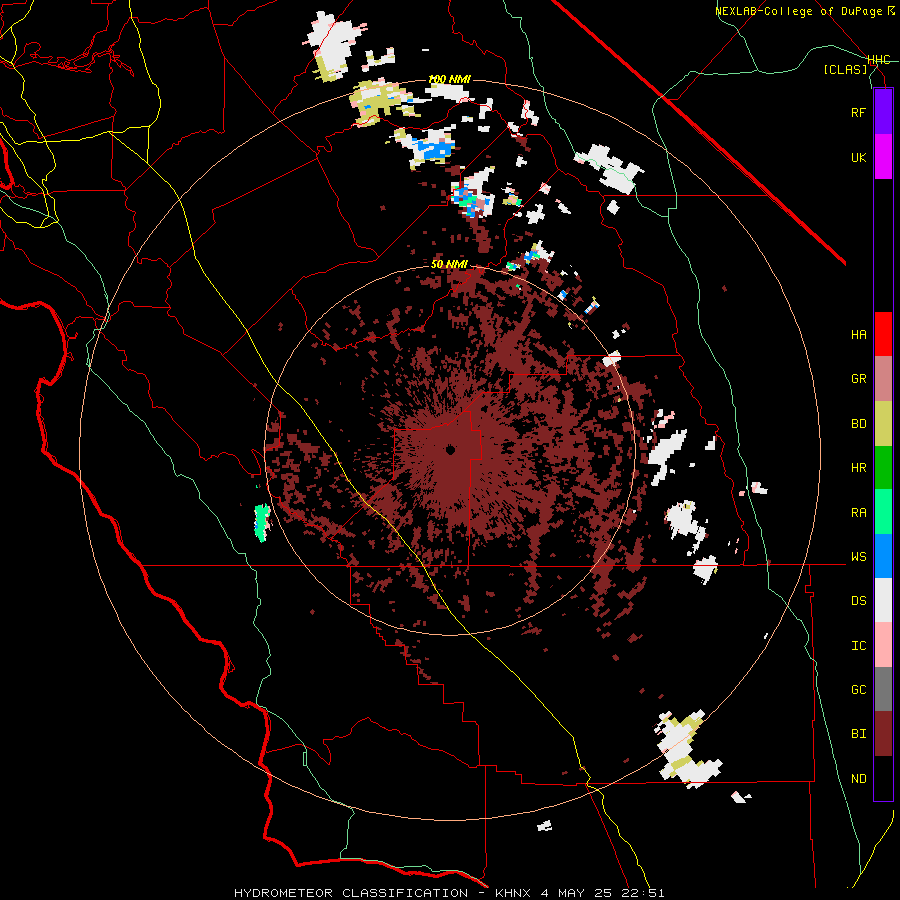This screenshot has height=900, width=900.
Task: Click the 100 NMI range ring label
Action: [x=449, y=79]
